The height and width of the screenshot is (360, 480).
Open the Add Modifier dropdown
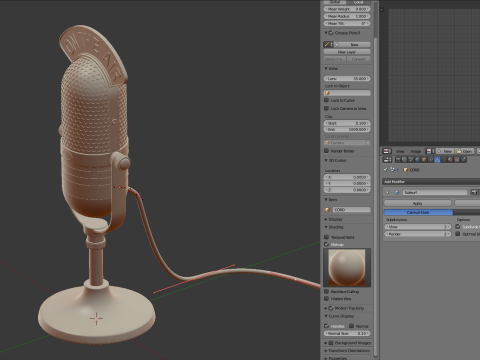431,182
